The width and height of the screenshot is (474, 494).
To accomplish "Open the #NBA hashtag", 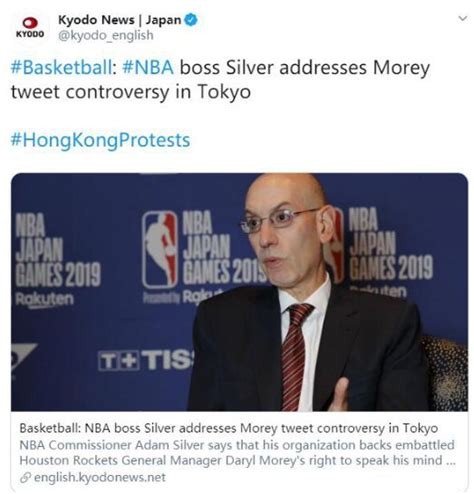I will coord(148,67).
